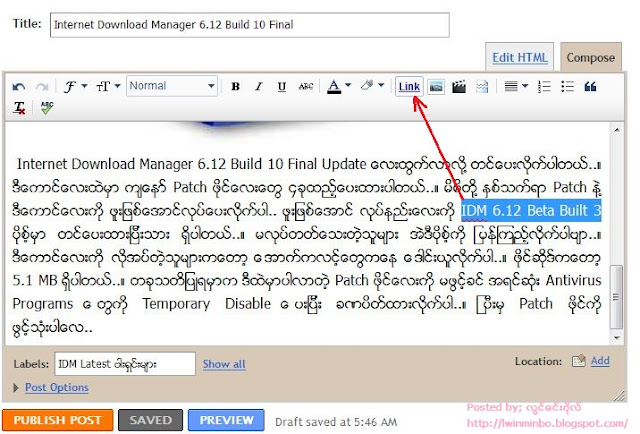This screenshot has width=640, height=434.
Task: Apply blockquote formatting
Action: (590, 87)
